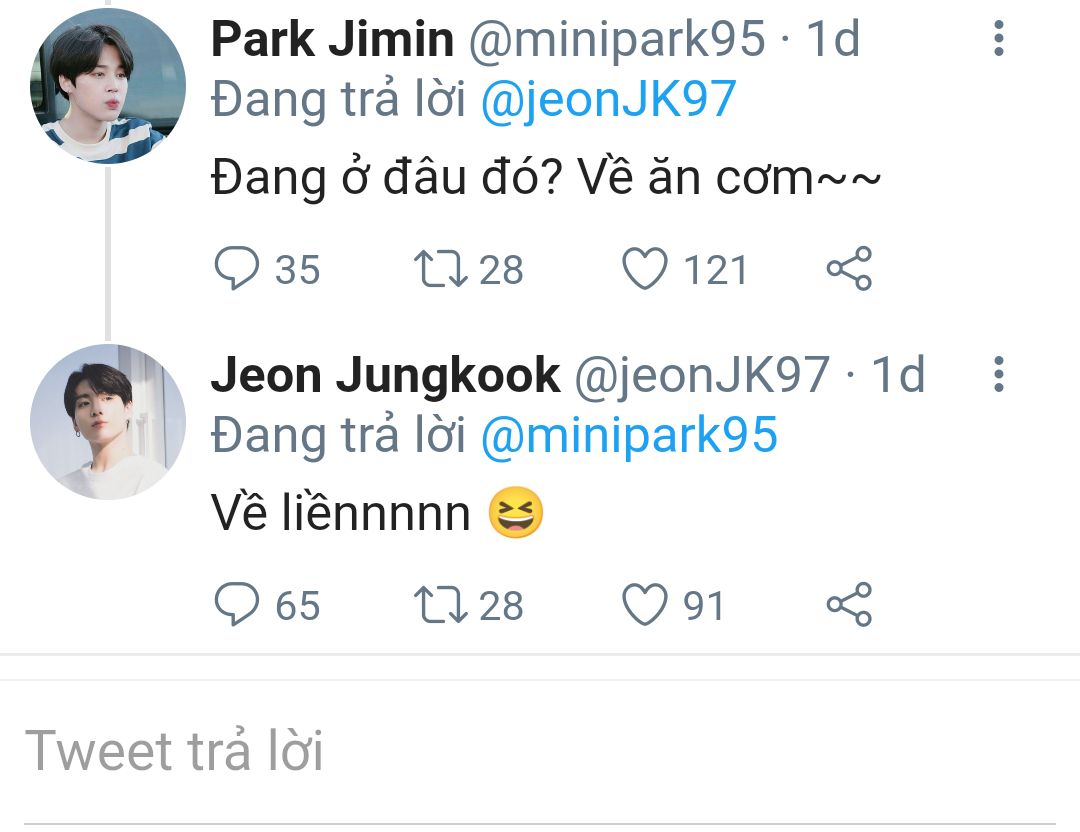The height and width of the screenshot is (832, 1080).
Task: Open more options for Park Jimin's tweet
Action: [998, 38]
